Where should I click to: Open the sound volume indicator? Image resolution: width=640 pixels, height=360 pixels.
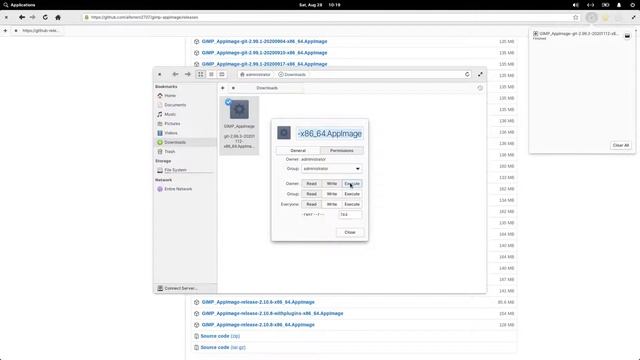(x=576, y=5)
